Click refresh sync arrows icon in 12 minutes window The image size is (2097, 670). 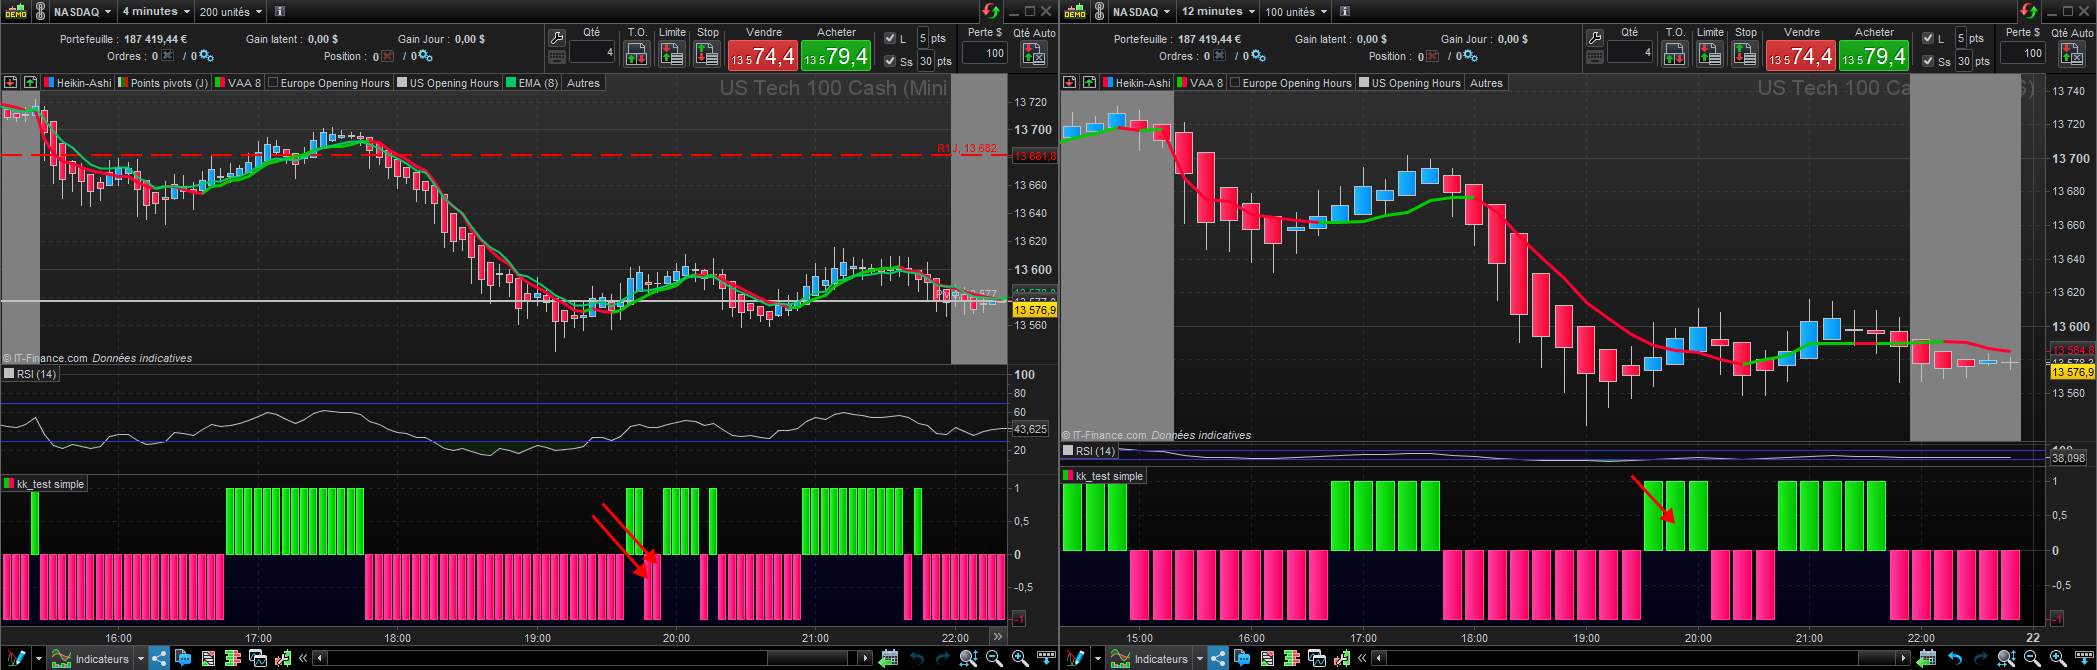point(2028,11)
